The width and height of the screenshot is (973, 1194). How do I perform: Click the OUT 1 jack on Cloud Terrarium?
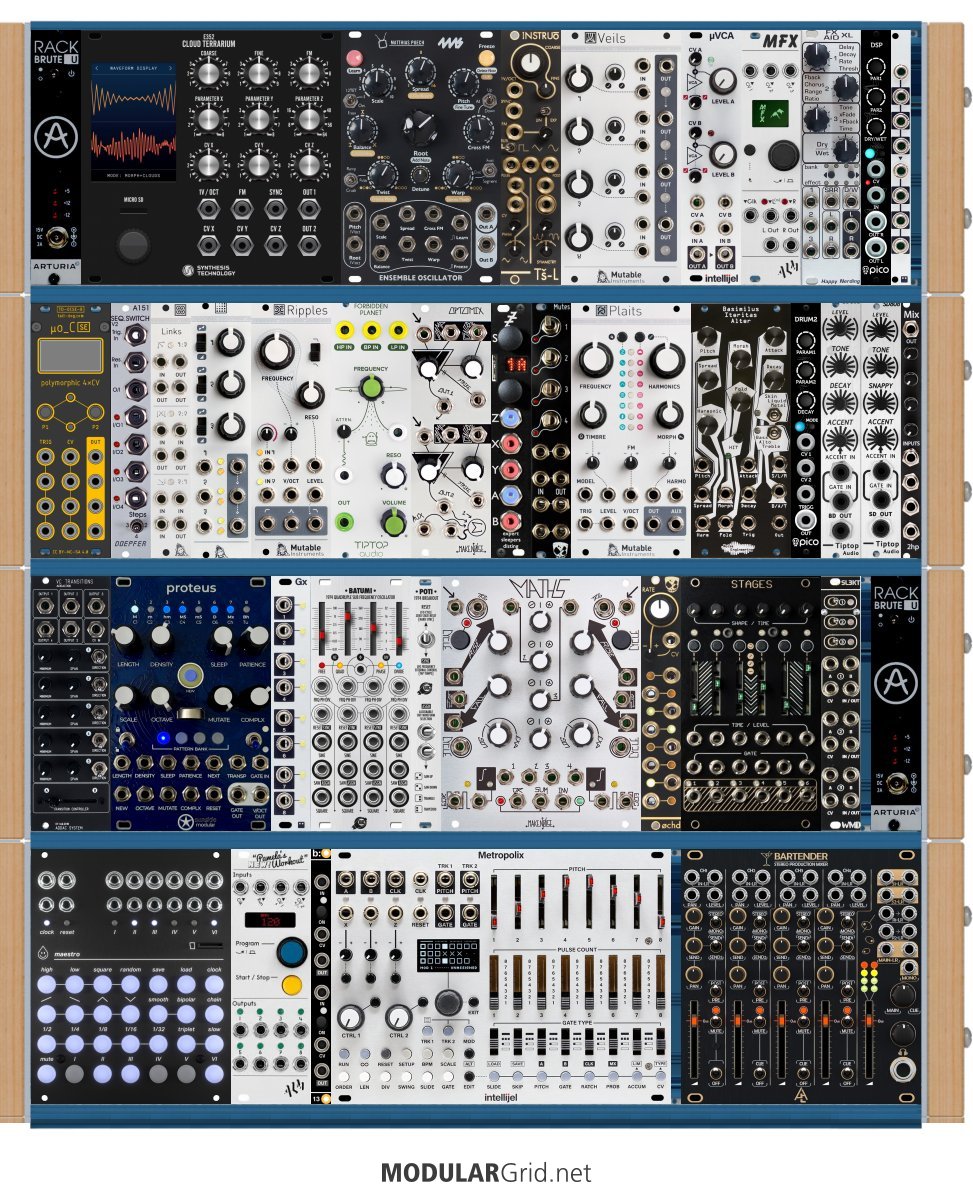pyautogui.click(x=308, y=208)
